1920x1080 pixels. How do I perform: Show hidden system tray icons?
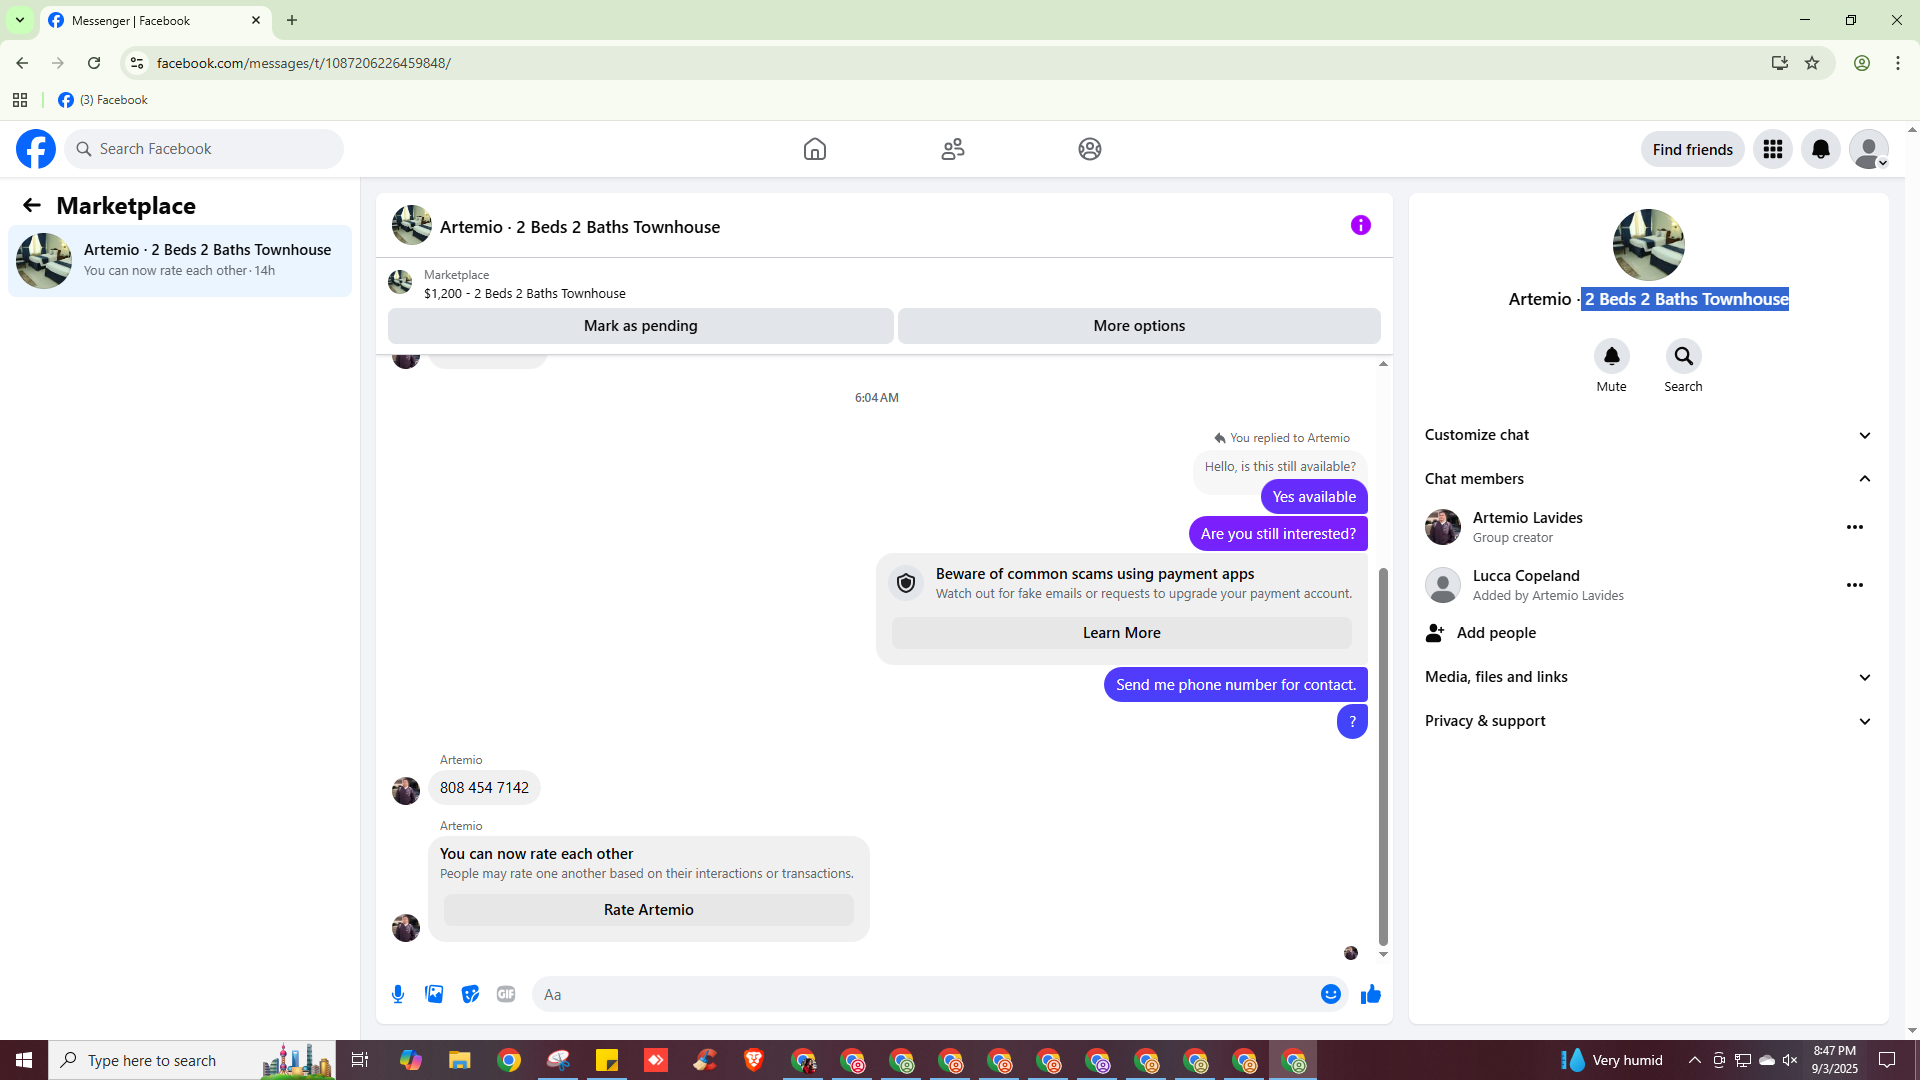(x=1694, y=1060)
